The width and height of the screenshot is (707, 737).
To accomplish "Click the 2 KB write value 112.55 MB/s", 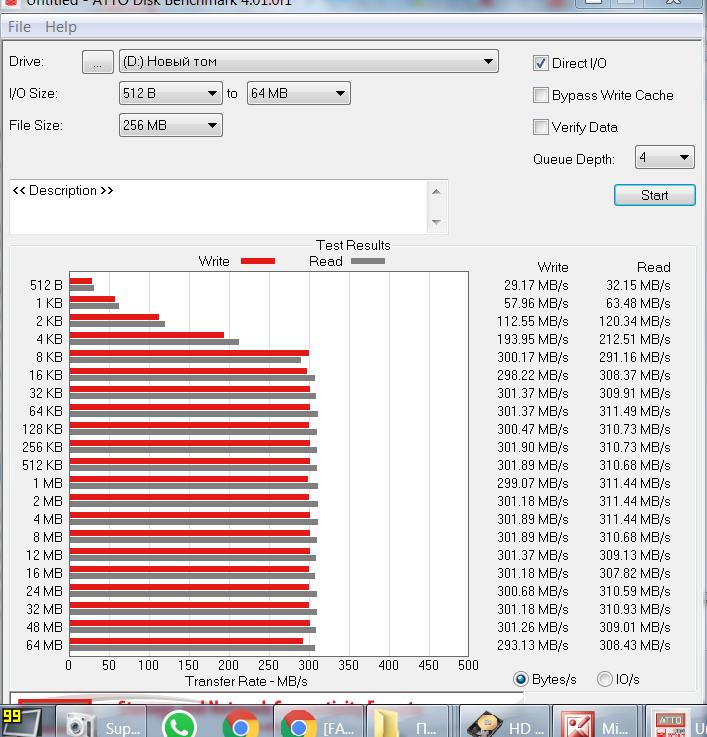I will [x=533, y=321].
